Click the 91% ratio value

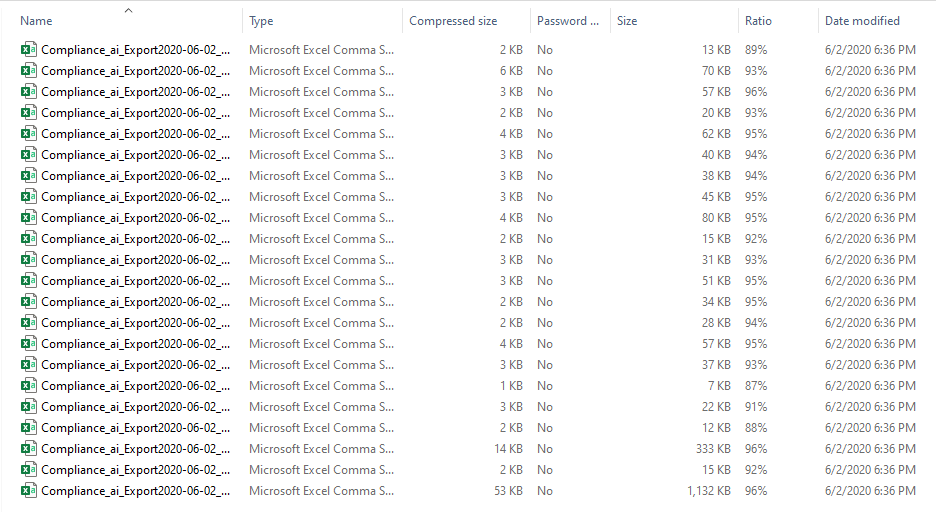click(756, 407)
